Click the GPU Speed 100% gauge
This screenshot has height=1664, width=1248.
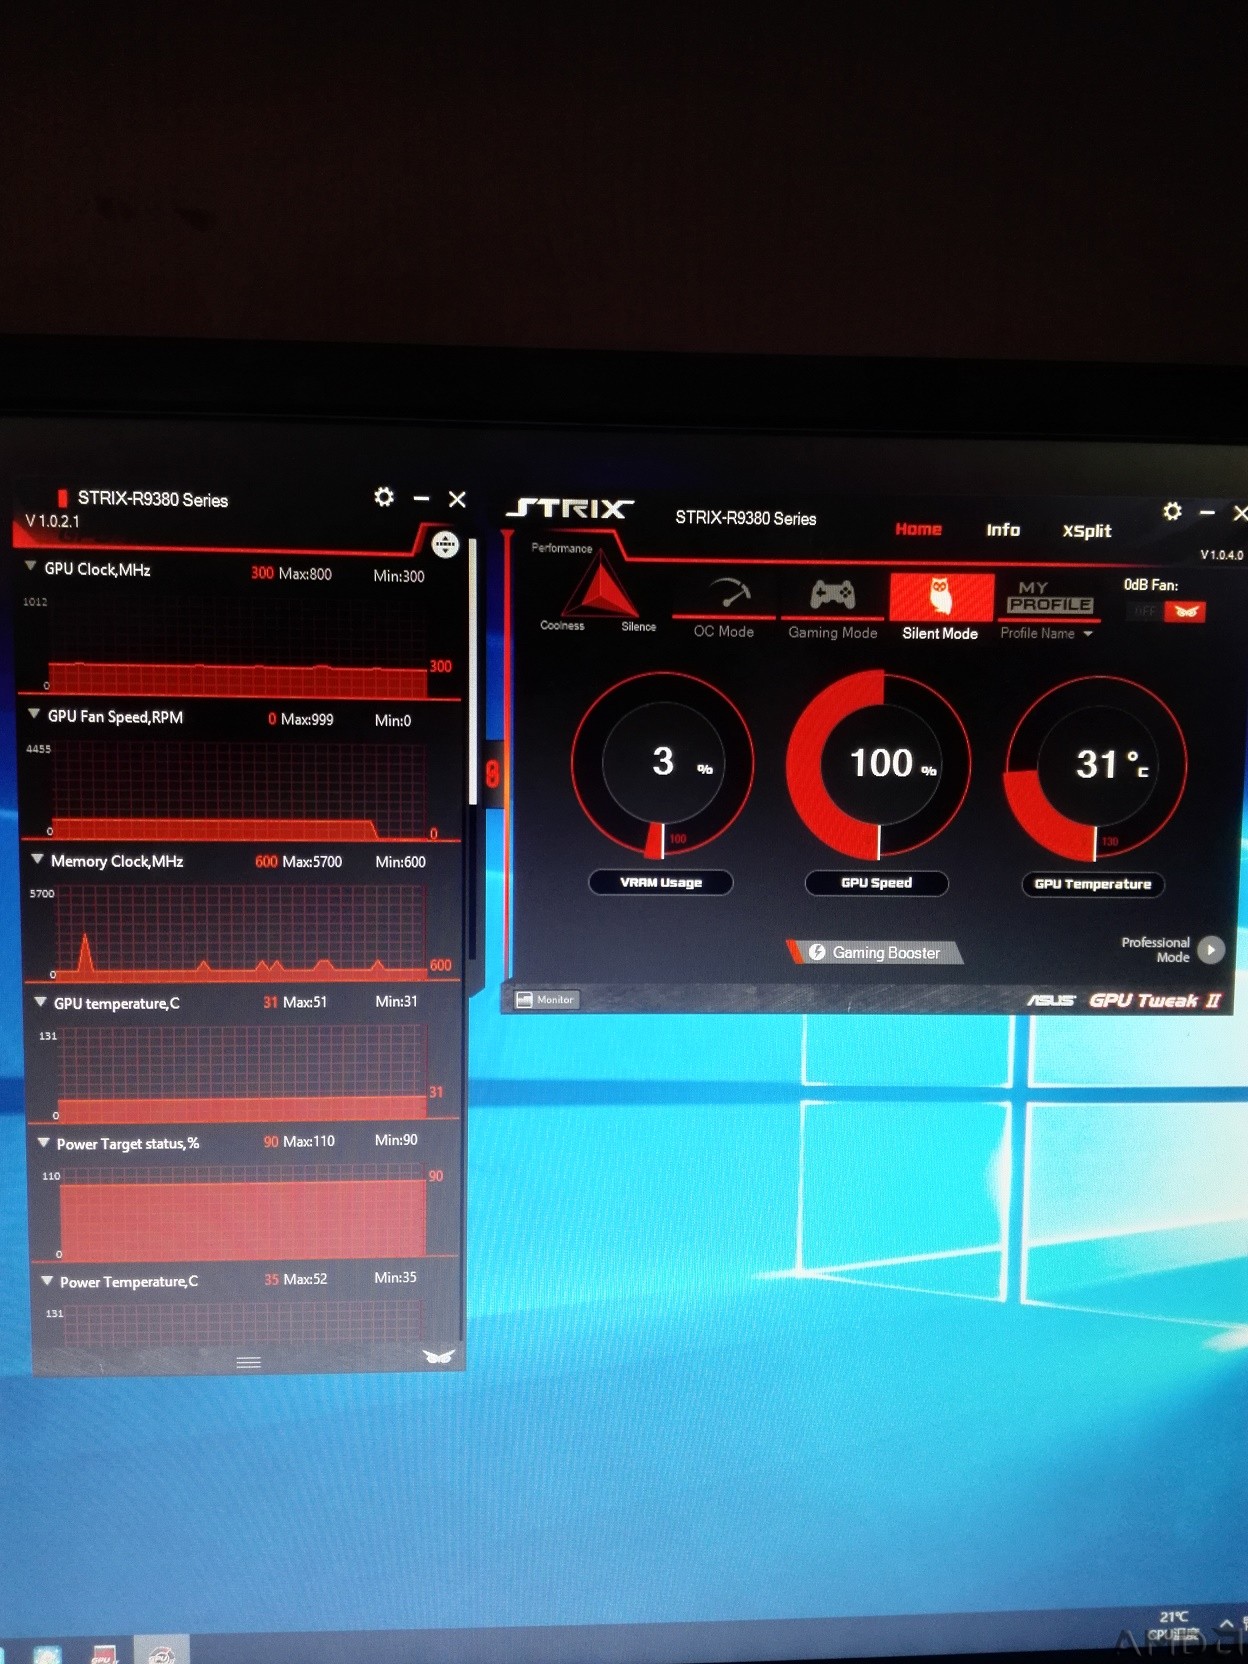tap(878, 765)
